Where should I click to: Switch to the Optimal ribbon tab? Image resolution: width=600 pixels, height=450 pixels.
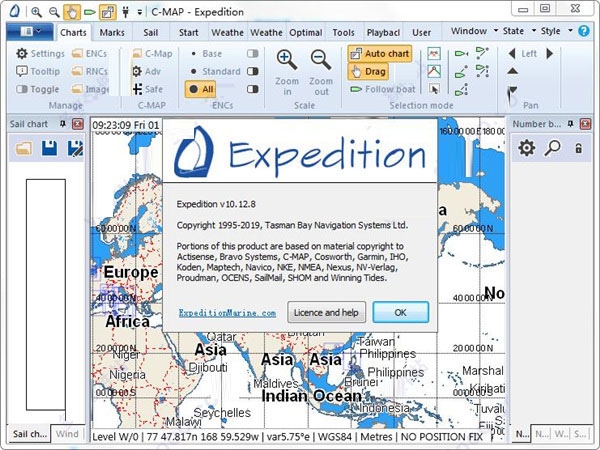[x=305, y=33]
